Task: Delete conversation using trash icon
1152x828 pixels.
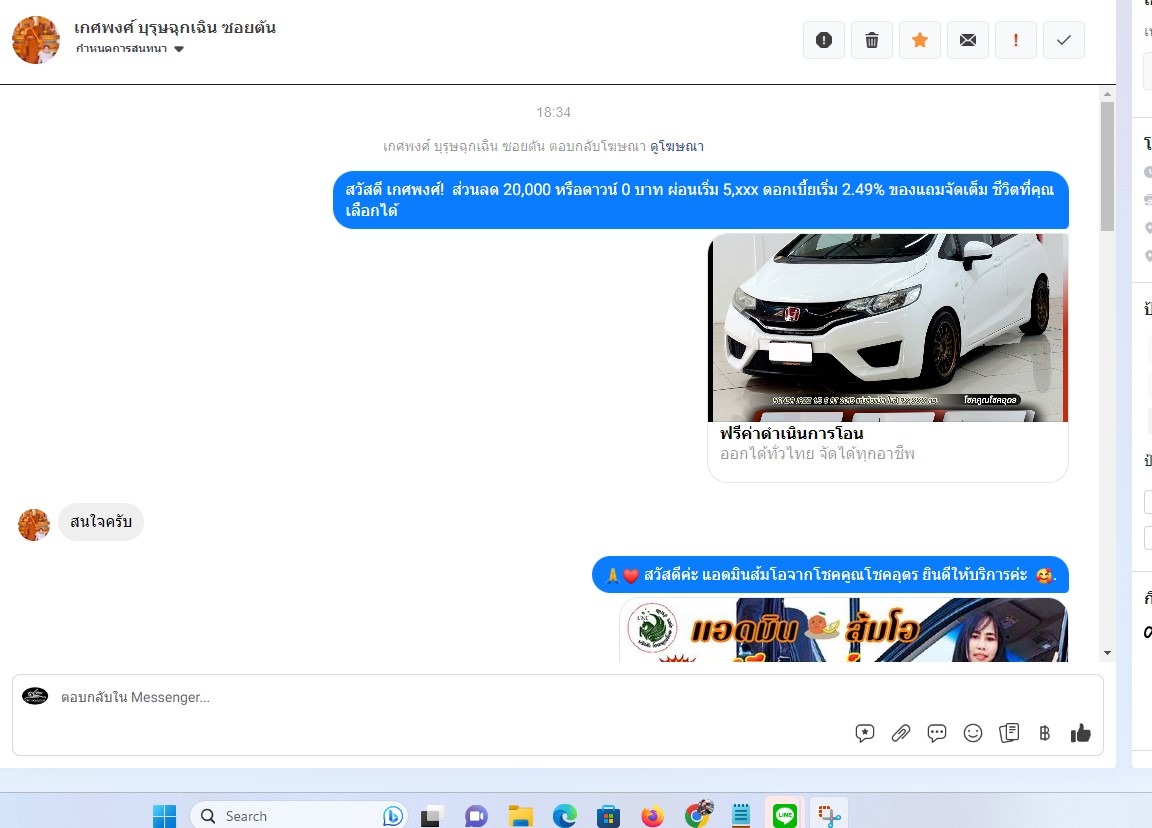Action: (872, 40)
